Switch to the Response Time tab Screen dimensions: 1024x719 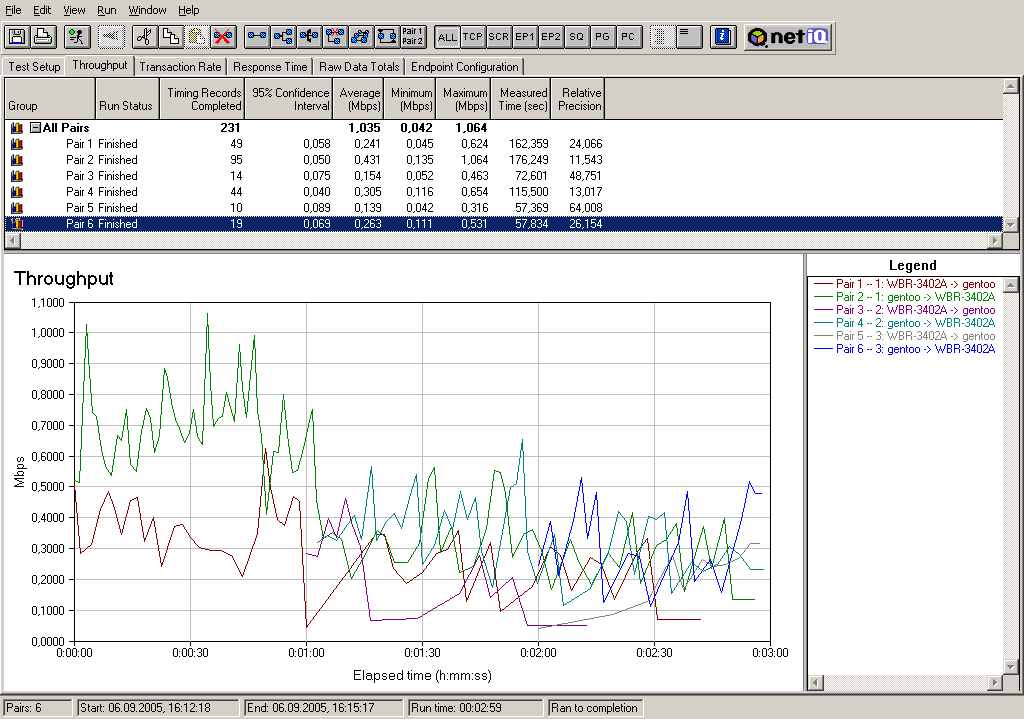click(x=271, y=67)
